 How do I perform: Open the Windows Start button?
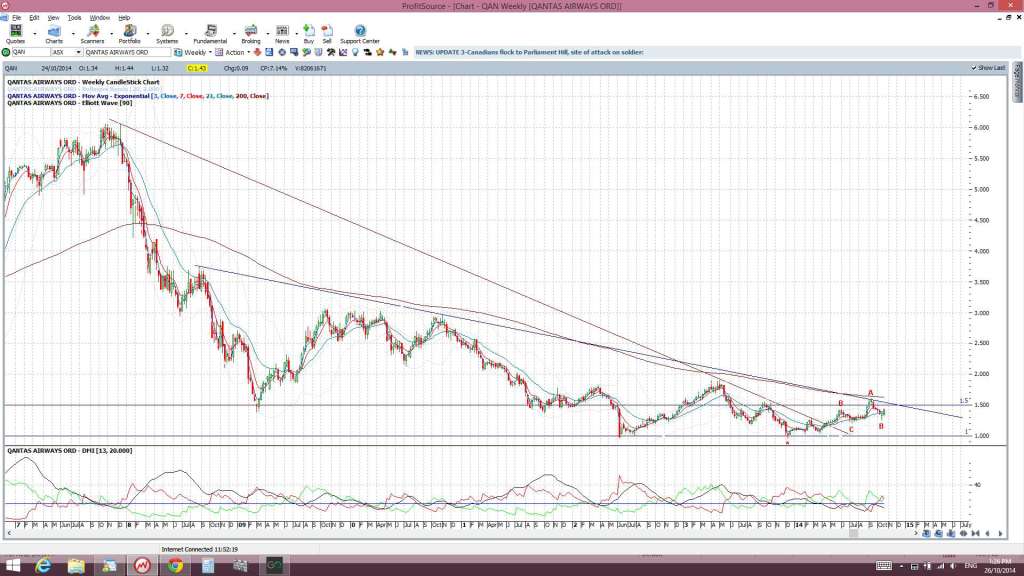click(x=12, y=566)
